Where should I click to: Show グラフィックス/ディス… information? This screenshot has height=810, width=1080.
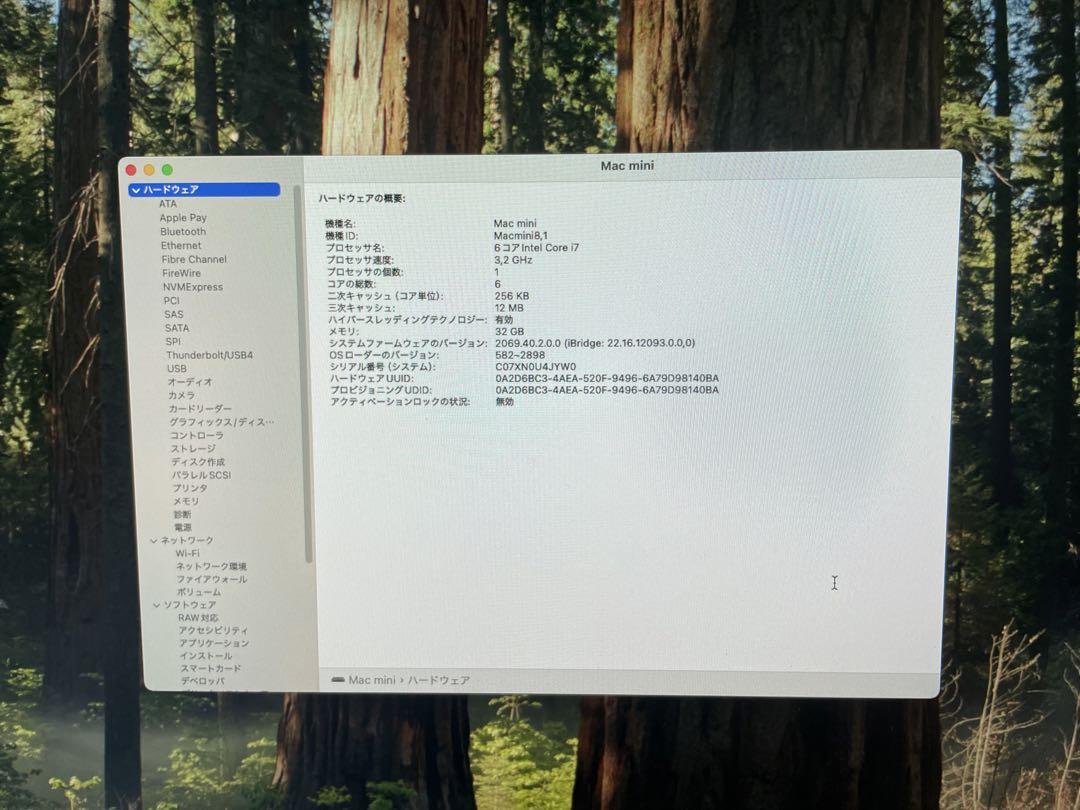click(x=222, y=422)
